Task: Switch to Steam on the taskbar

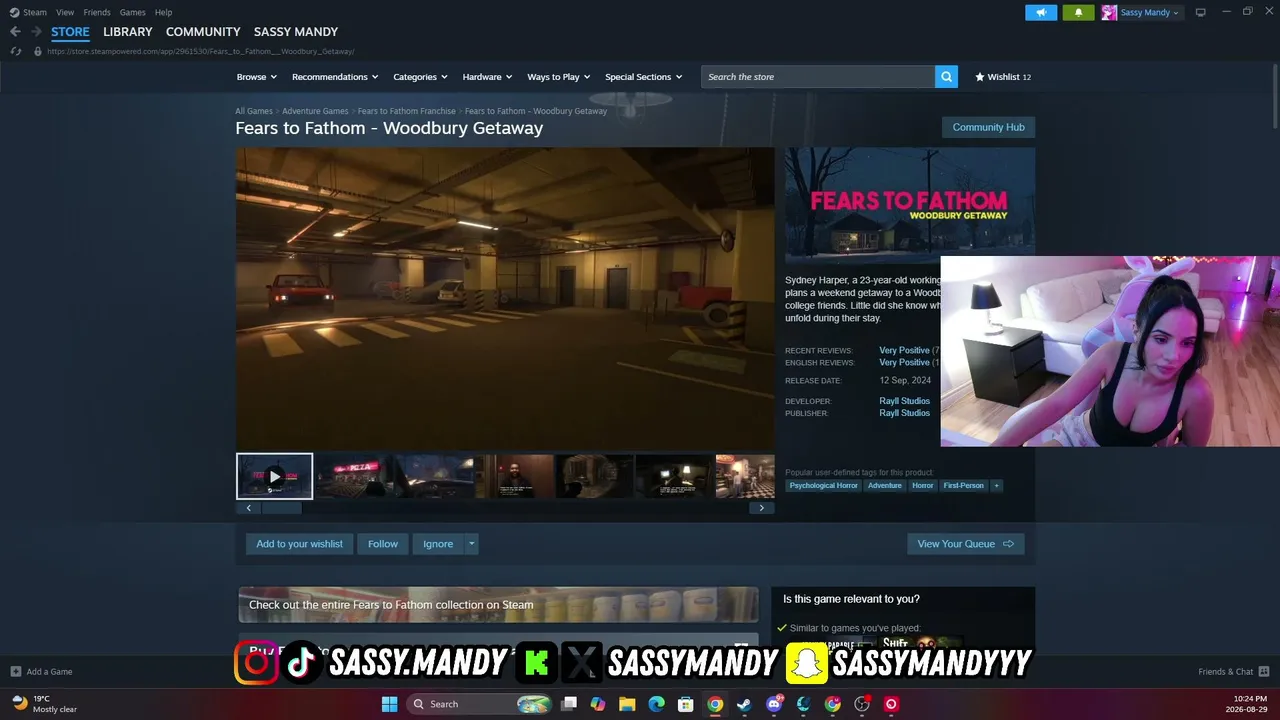Action: coord(744,704)
